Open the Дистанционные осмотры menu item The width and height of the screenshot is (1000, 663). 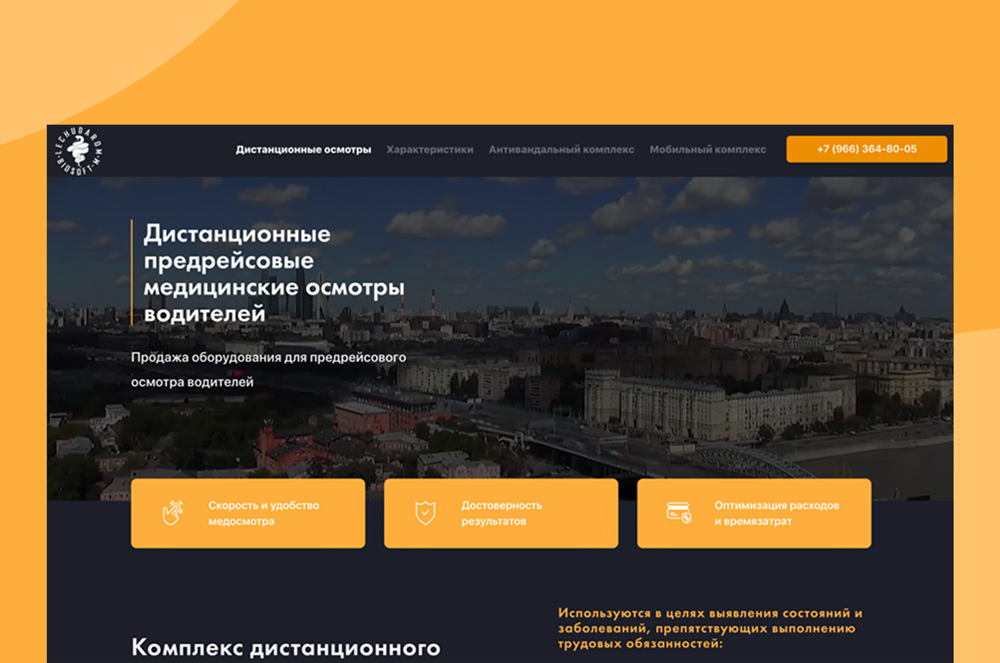pos(304,150)
